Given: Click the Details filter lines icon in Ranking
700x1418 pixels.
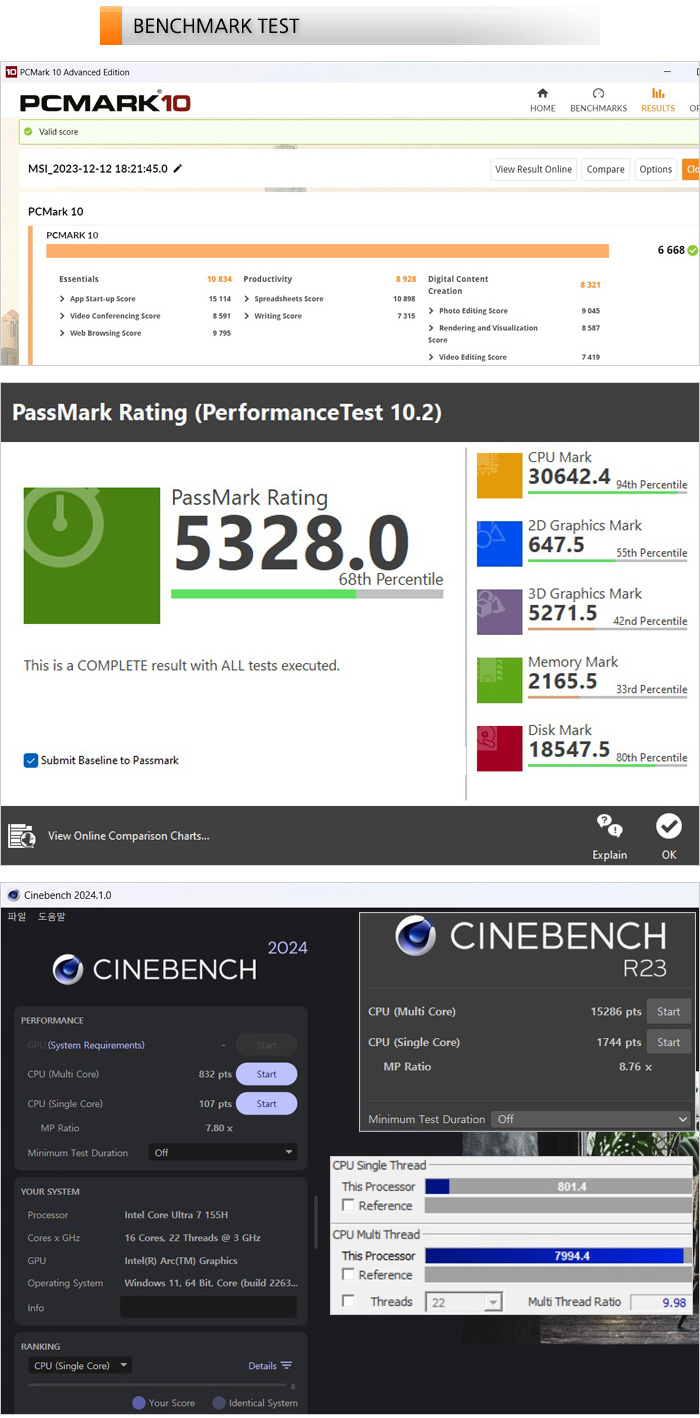Looking at the screenshot, I should (287, 1366).
